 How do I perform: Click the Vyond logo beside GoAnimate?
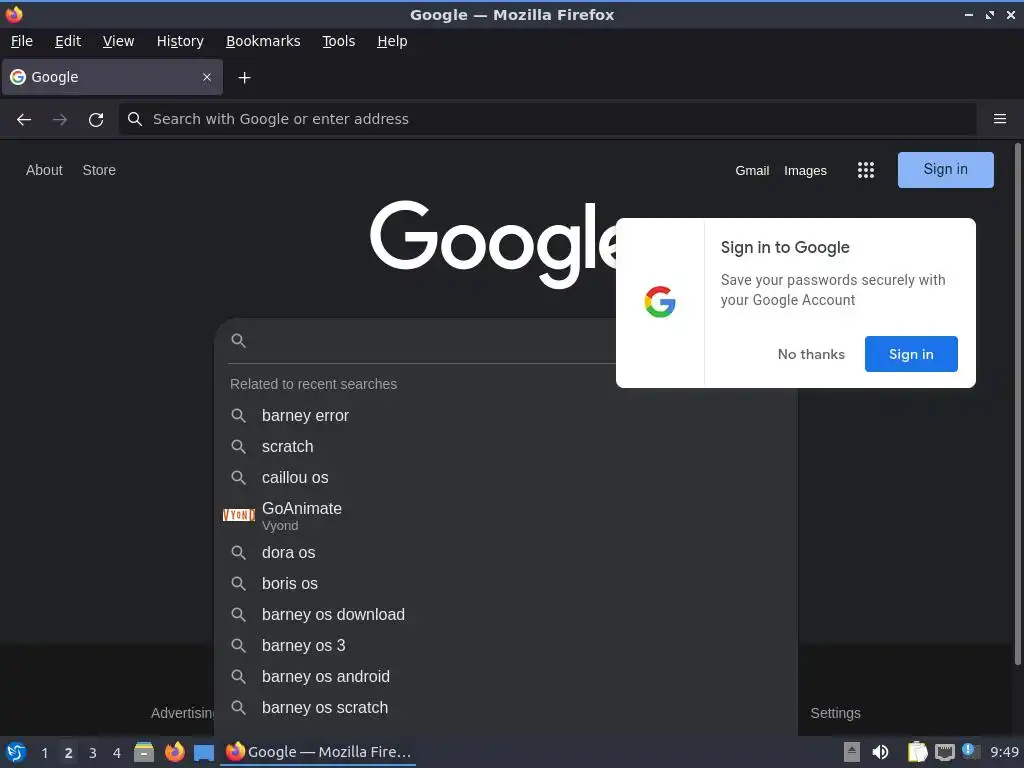[238, 515]
